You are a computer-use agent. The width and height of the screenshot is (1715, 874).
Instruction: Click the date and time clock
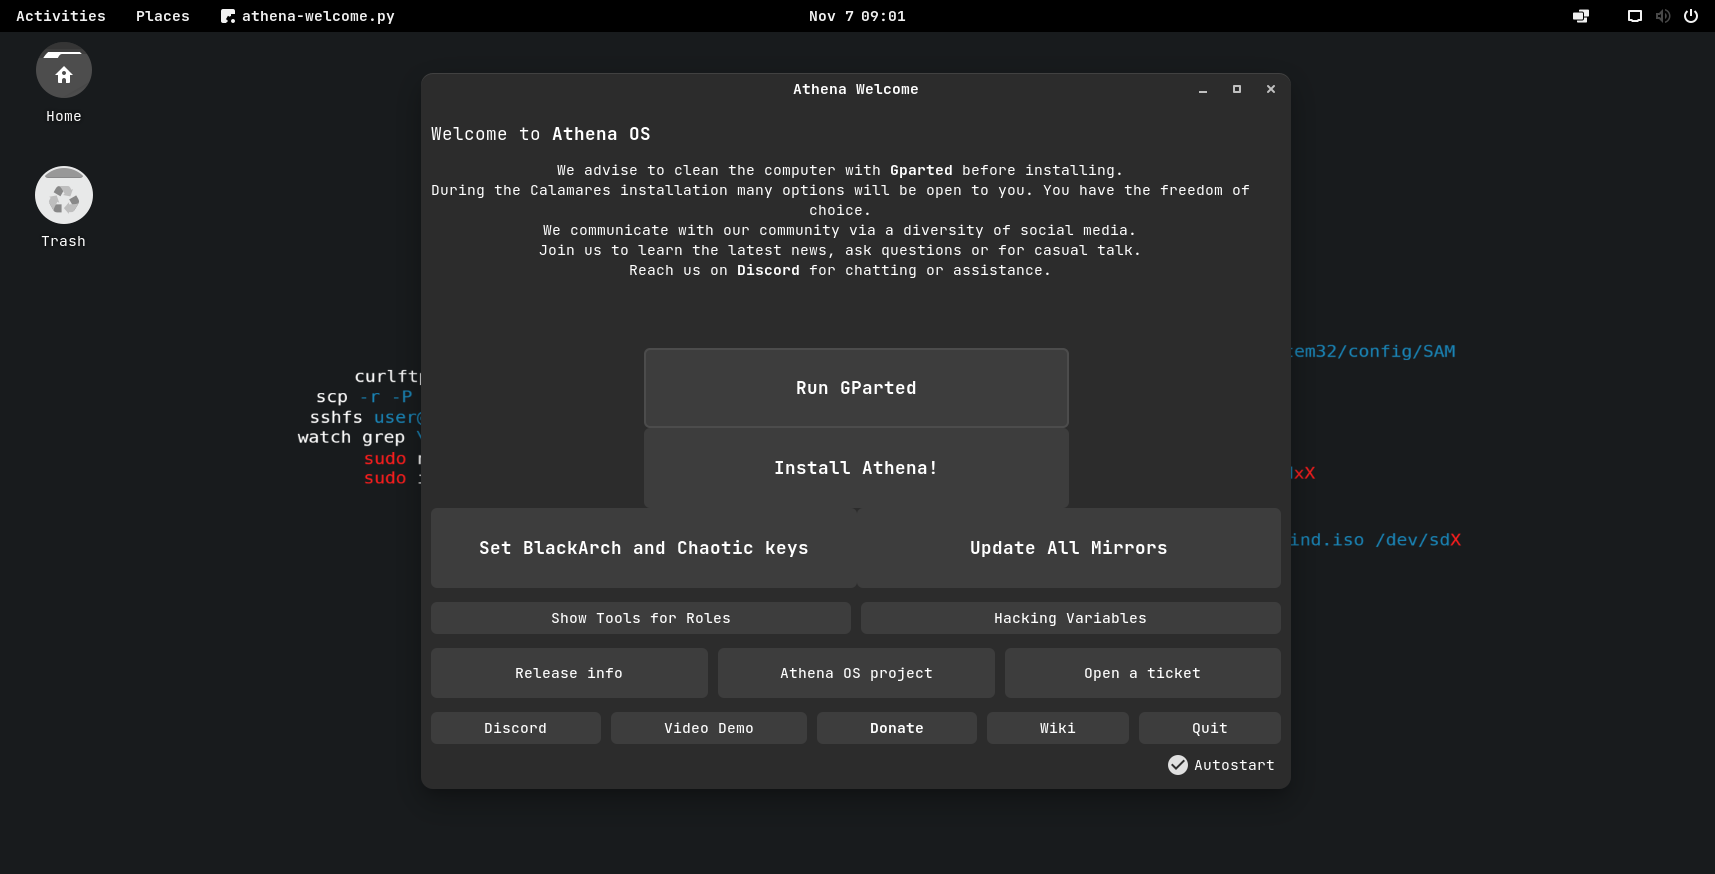point(857,16)
